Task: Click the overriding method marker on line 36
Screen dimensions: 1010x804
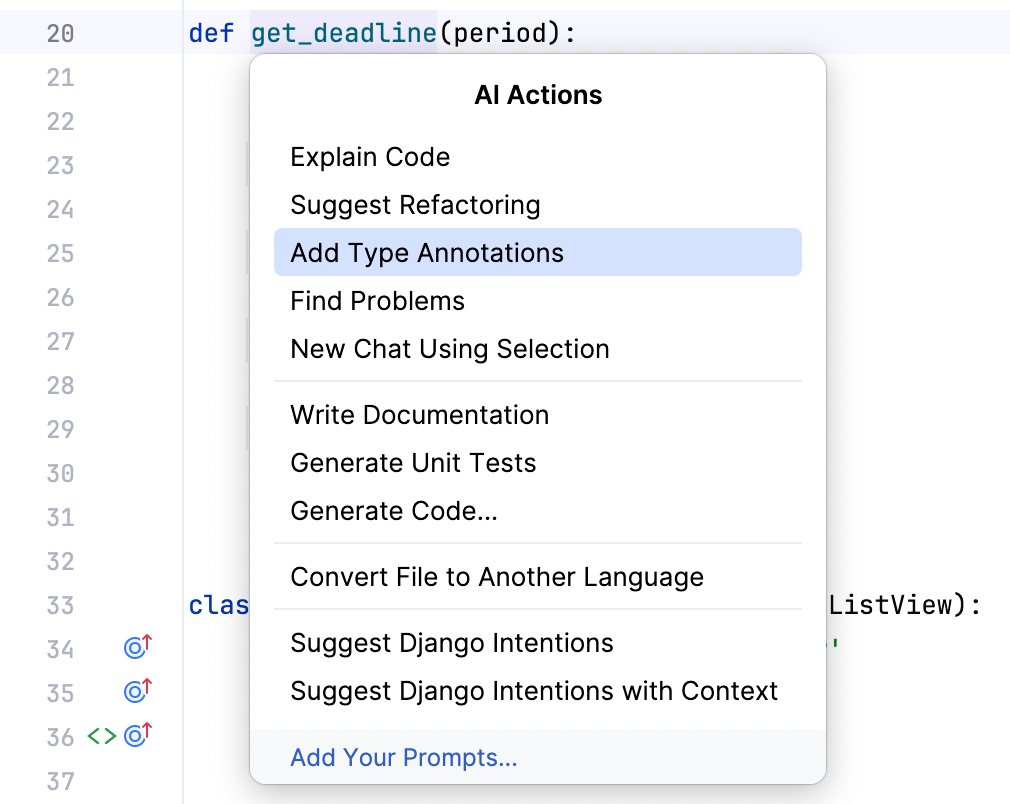Action: pyautogui.click(x=135, y=736)
